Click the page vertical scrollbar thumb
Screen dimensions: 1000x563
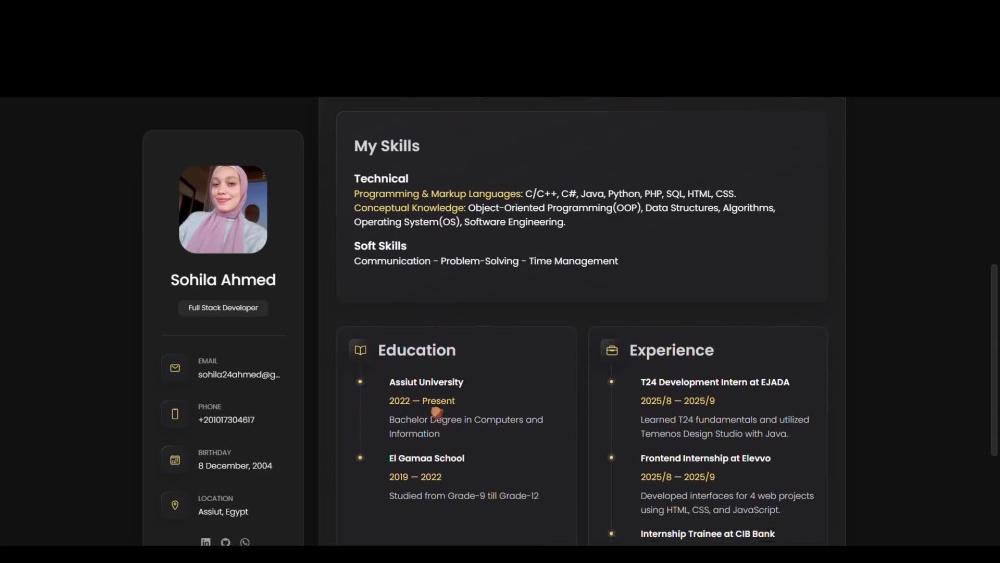pyautogui.click(x=993, y=360)
